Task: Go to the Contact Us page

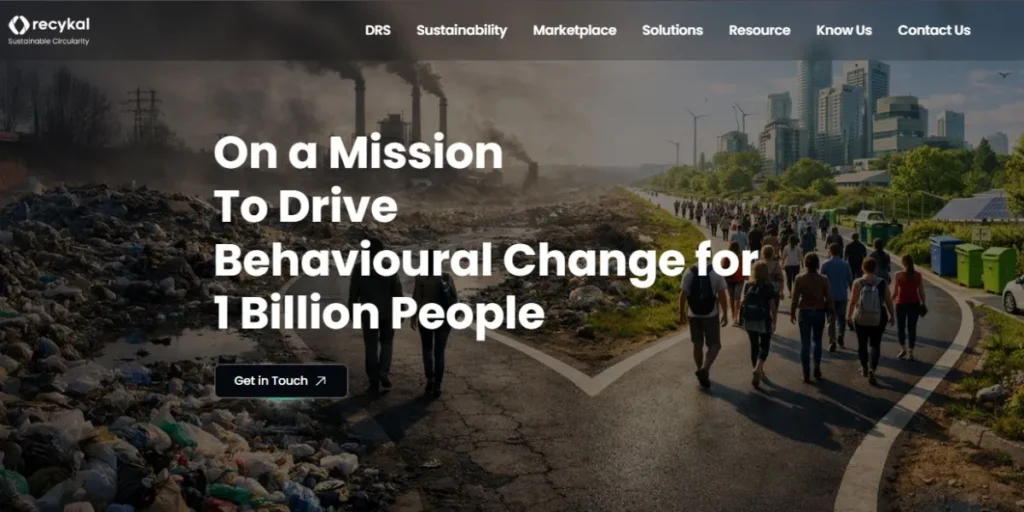Action: (x=934, y=30)
